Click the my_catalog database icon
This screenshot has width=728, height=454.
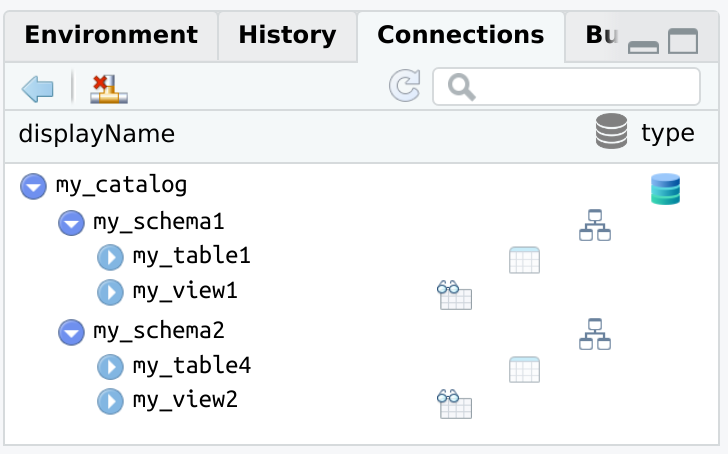pyautogui.click(x=665, y=189)
